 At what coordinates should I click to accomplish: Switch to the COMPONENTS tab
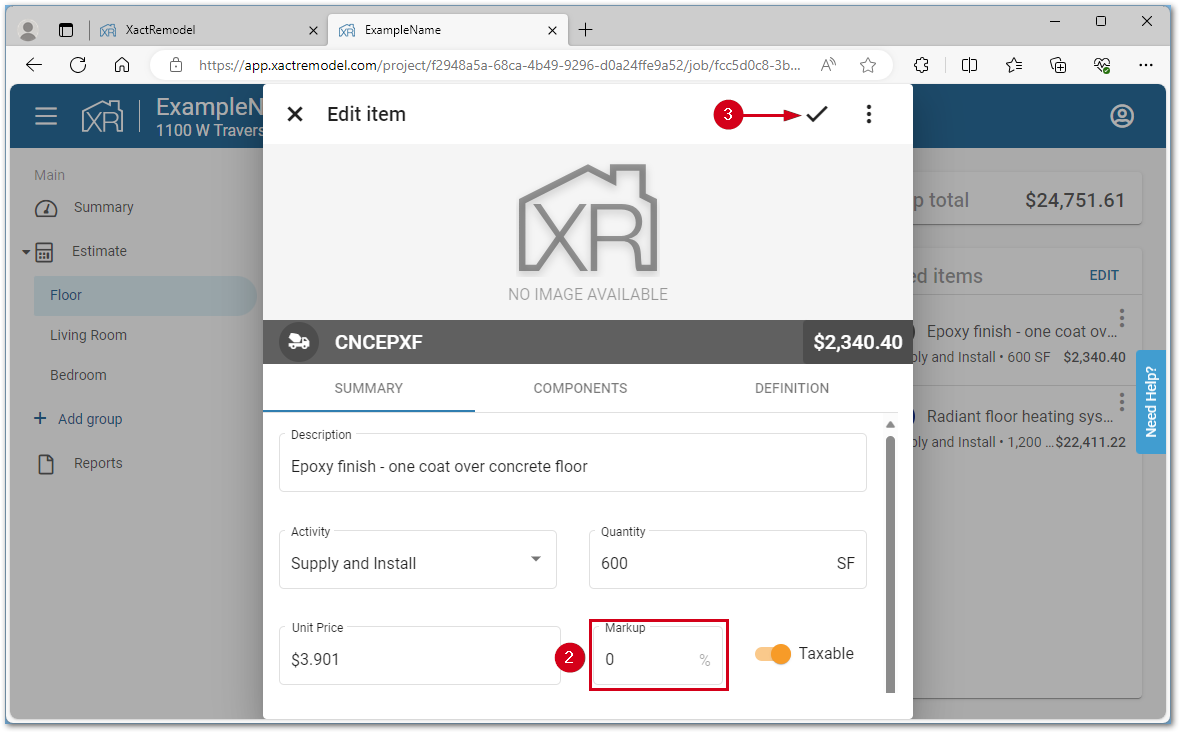click(580, 388)
